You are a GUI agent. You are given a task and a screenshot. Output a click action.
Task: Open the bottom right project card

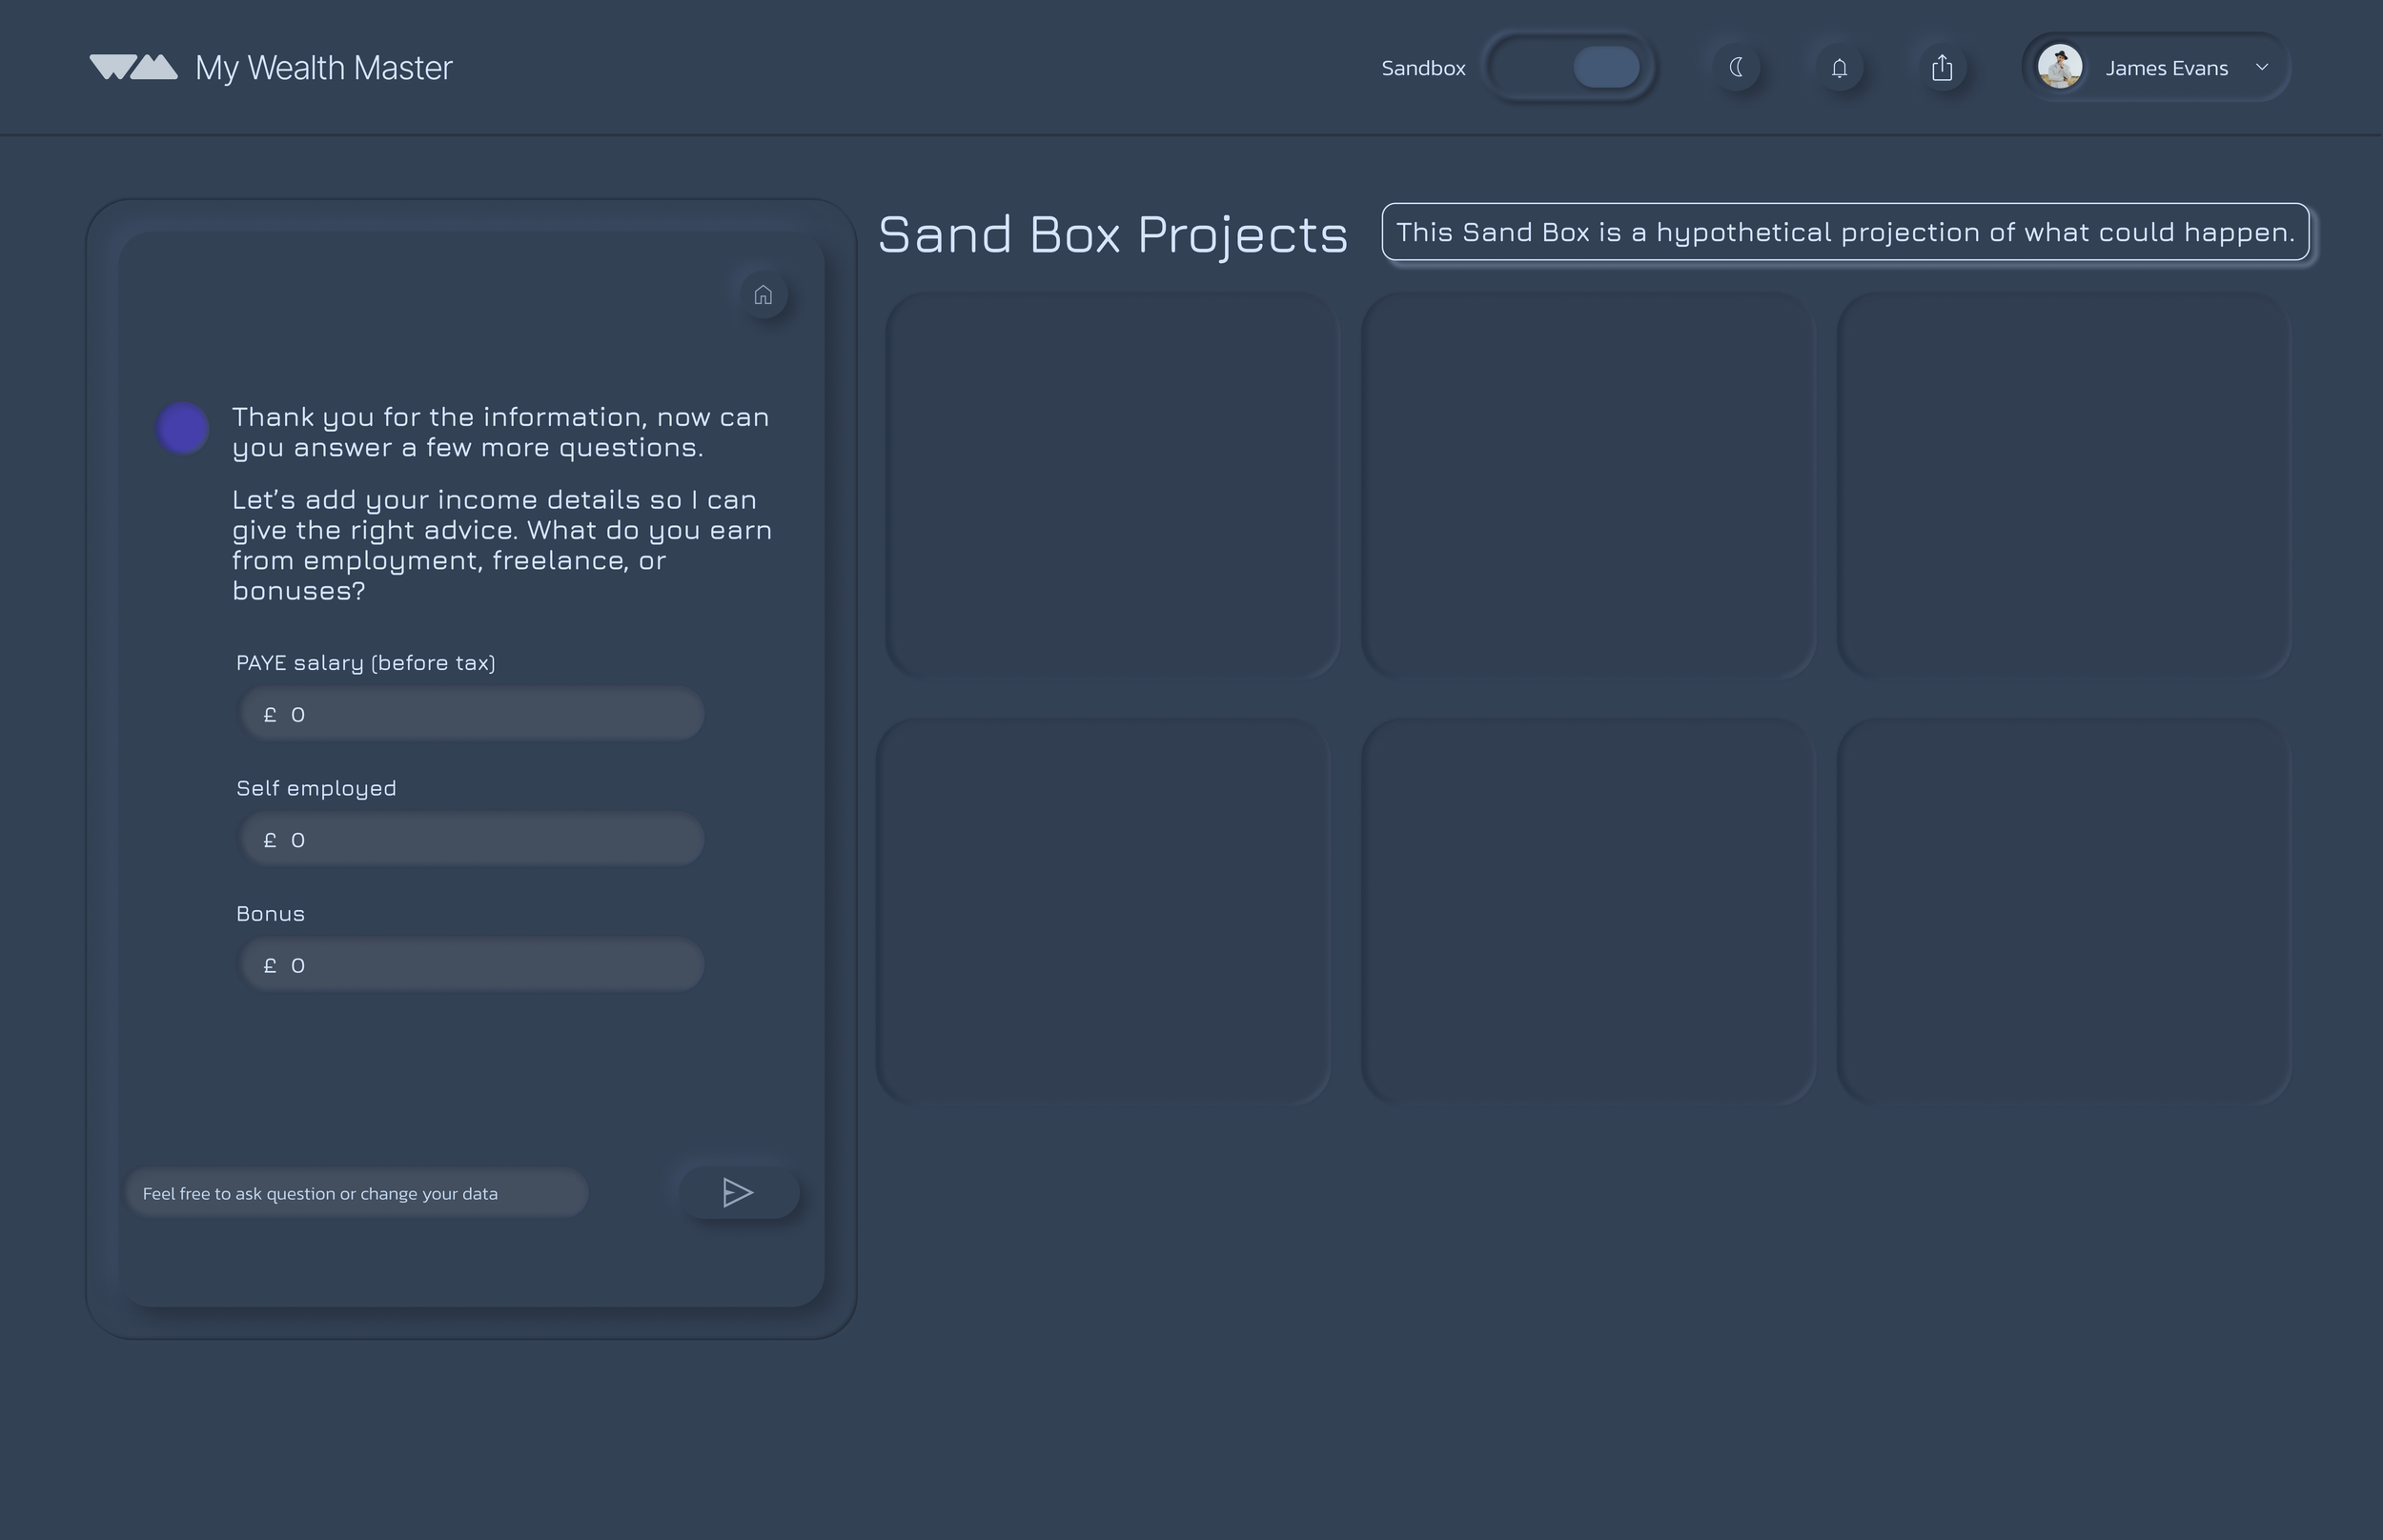pos(2063,911)
